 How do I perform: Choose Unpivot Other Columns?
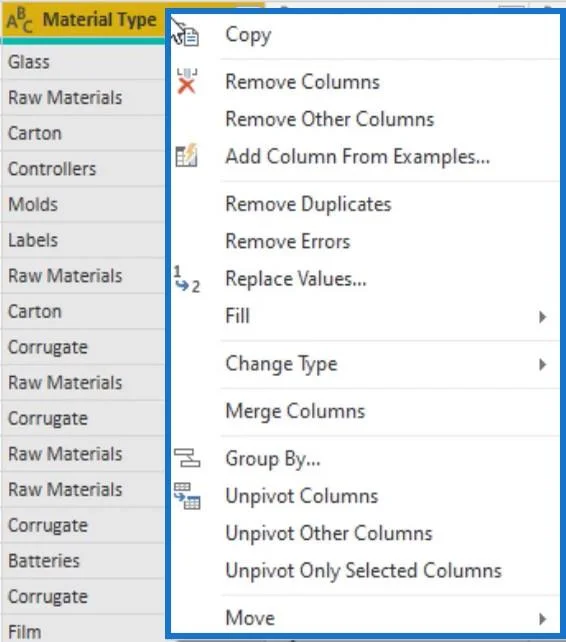(x=329, y=533)
